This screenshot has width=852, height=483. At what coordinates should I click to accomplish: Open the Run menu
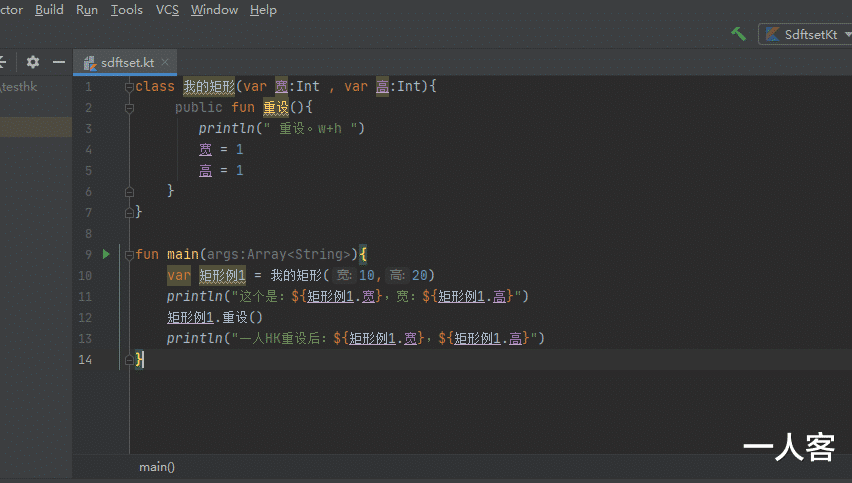click(x=87, y=10)
